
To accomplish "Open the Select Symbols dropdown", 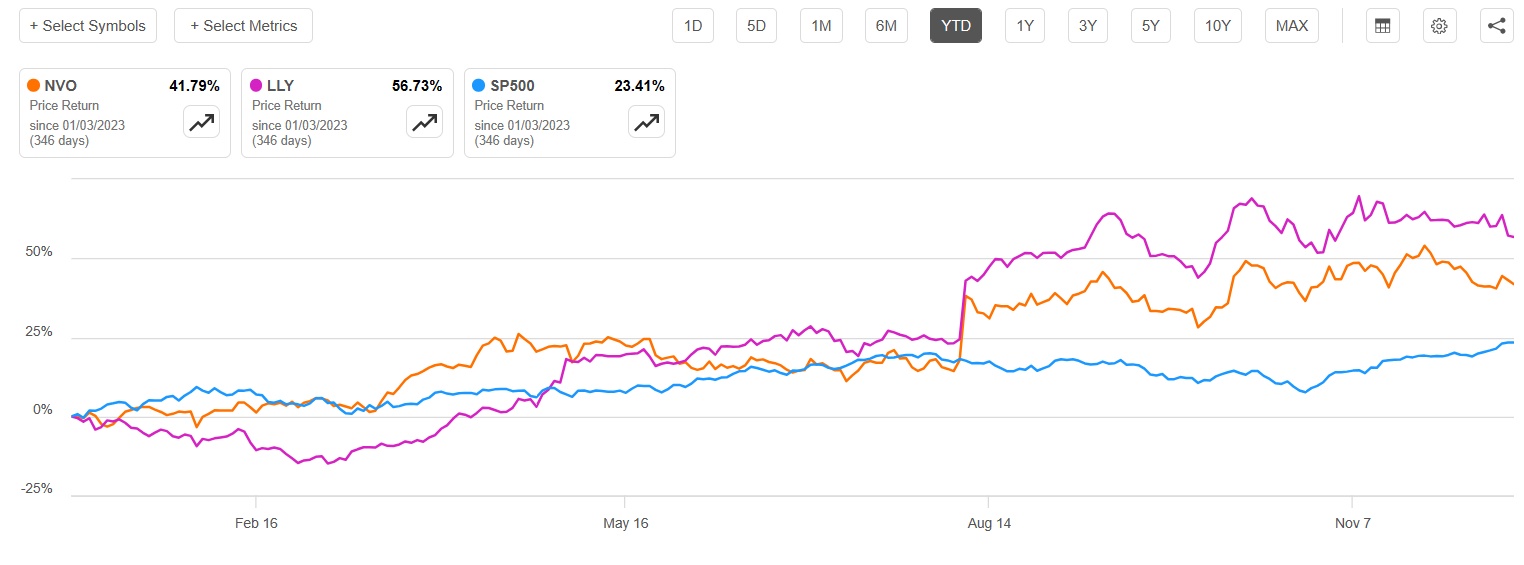I will [x=88, y=26].
